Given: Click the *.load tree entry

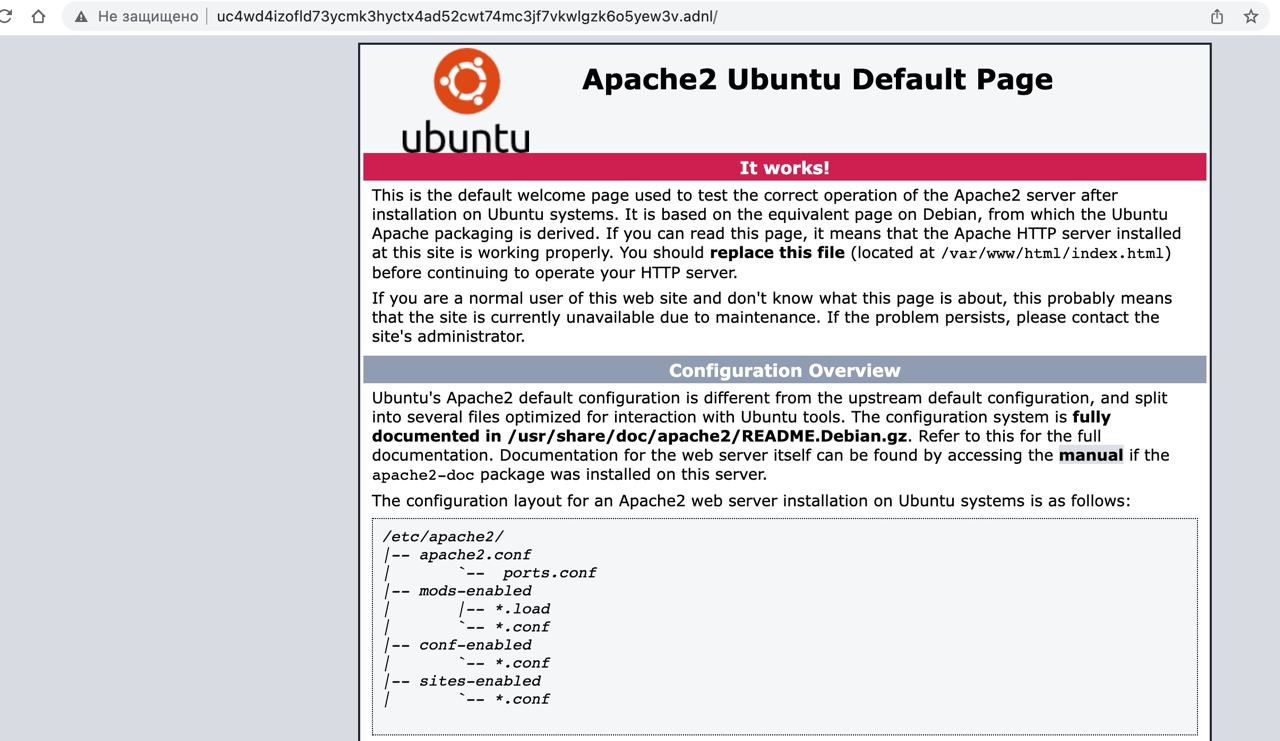Looking at the screenshot, I should 522,609.
